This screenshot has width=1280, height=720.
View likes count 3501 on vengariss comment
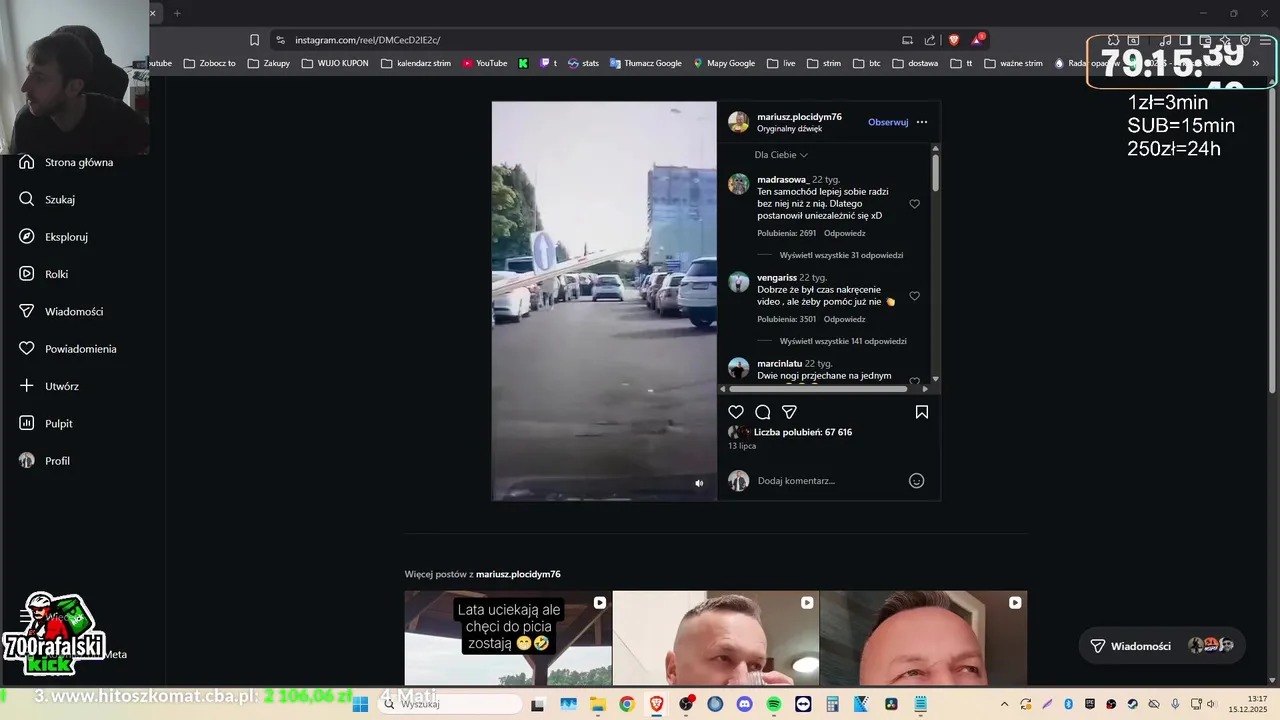click(787, 319)
